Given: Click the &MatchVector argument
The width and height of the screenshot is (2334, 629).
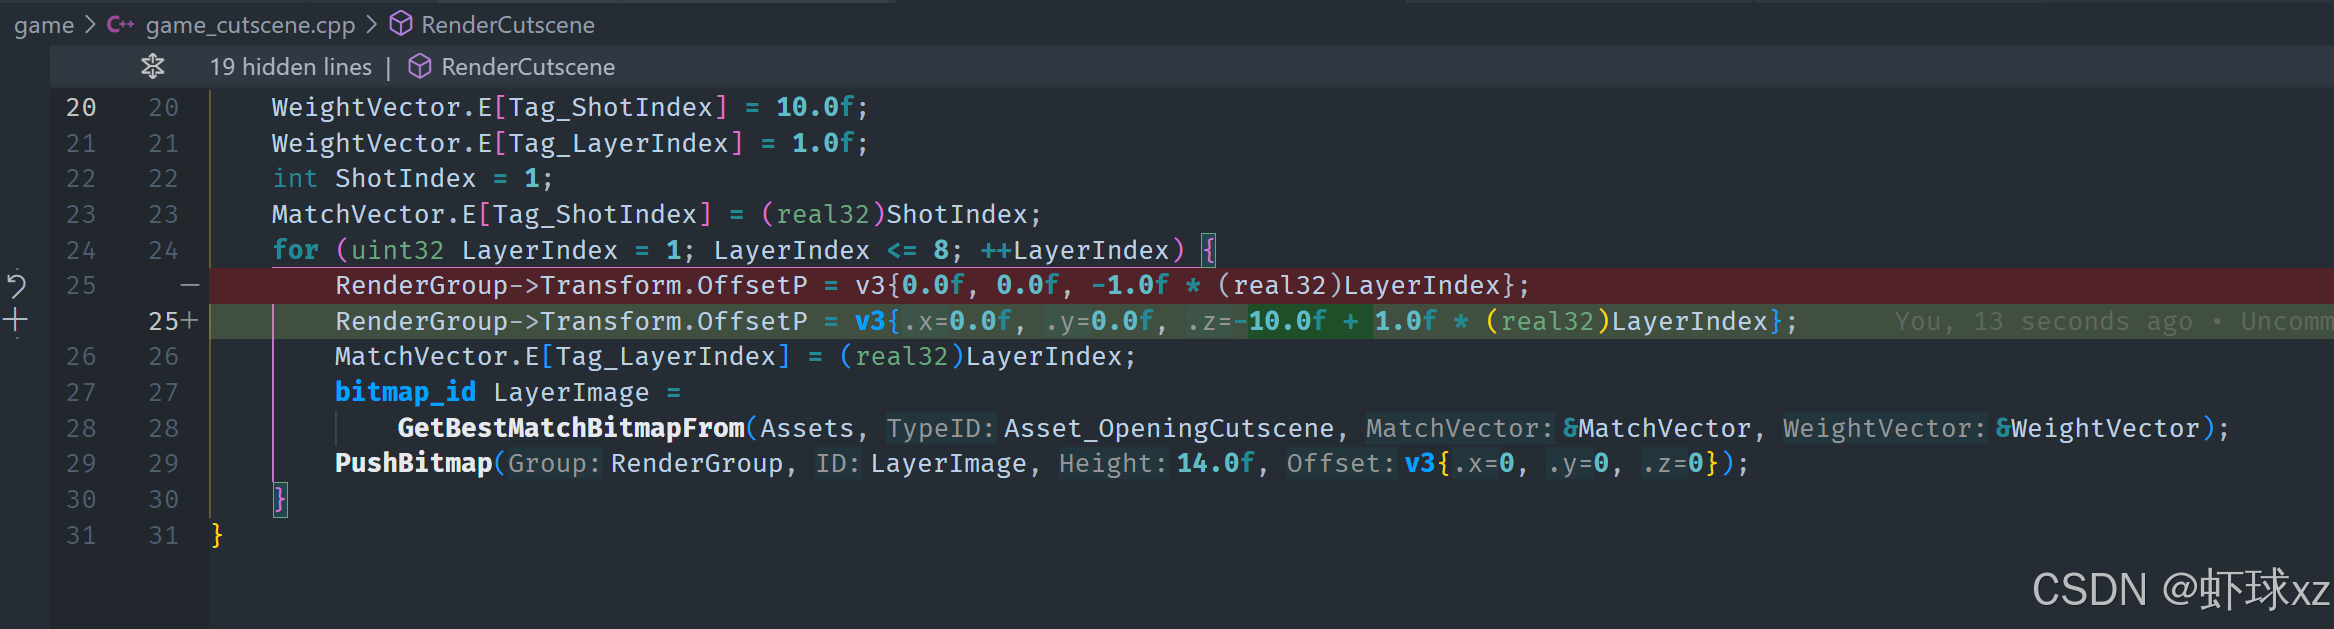Looking at the screenshot, I should click(x=1656, y=428).
